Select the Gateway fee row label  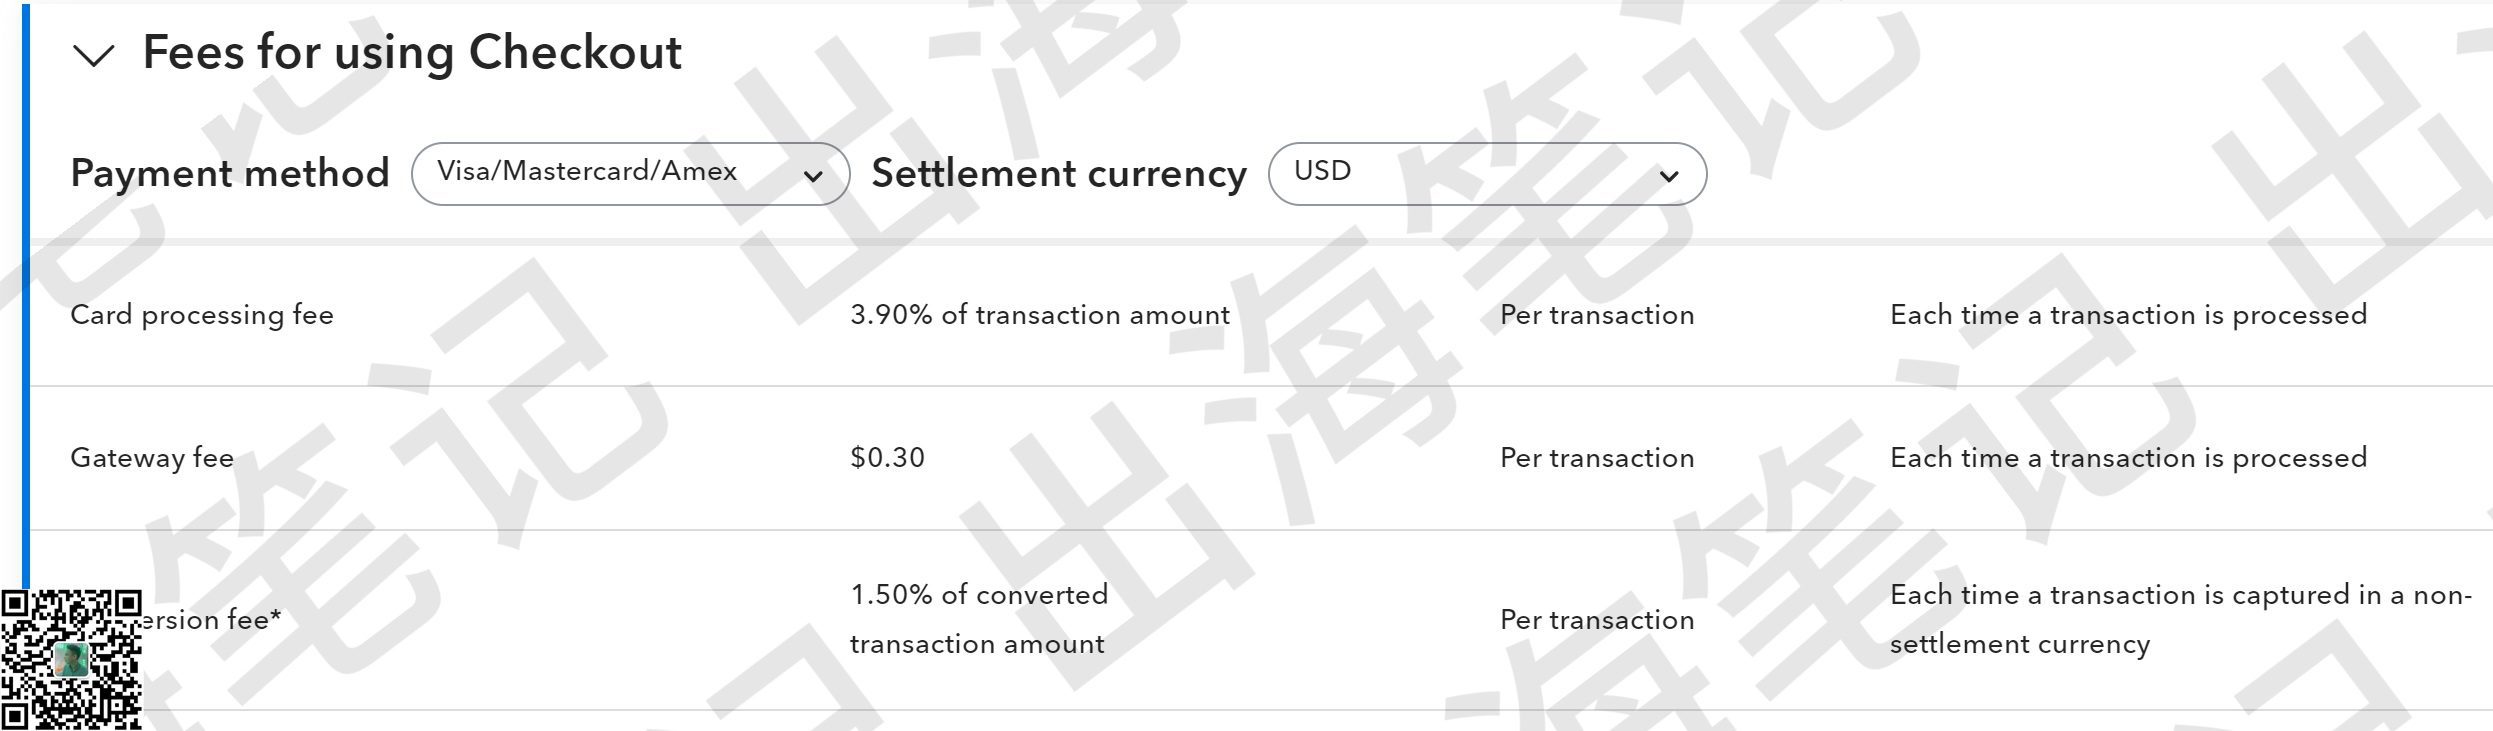click(x=152, y=458)
